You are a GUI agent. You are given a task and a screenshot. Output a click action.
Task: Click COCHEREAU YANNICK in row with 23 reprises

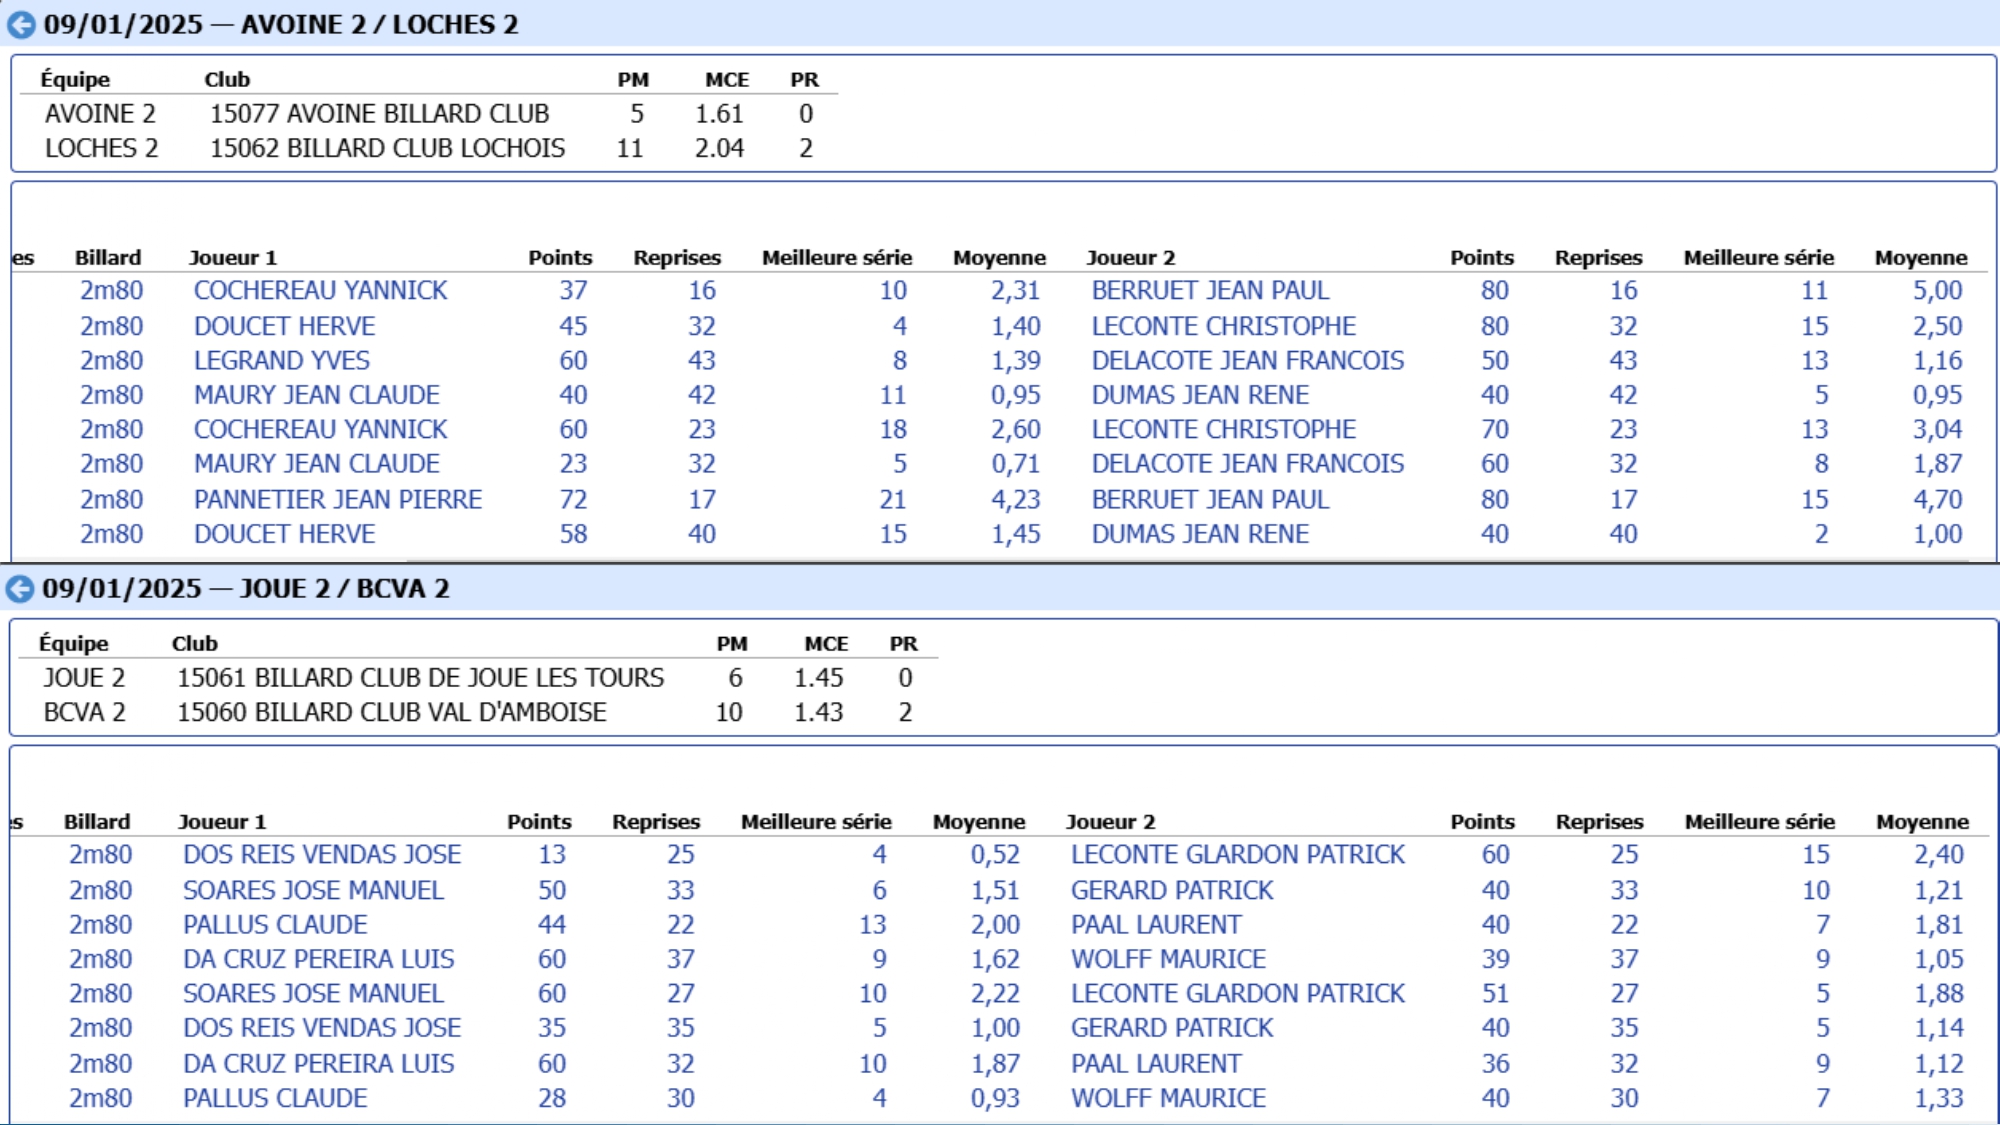click(x=320, y=429)
